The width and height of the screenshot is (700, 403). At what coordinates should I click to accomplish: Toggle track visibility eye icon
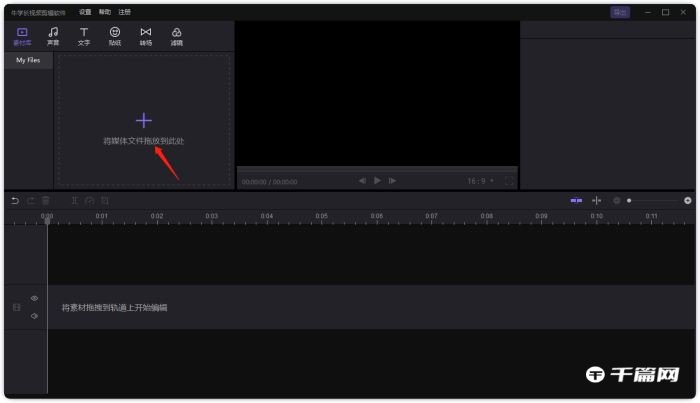[34, 298]
